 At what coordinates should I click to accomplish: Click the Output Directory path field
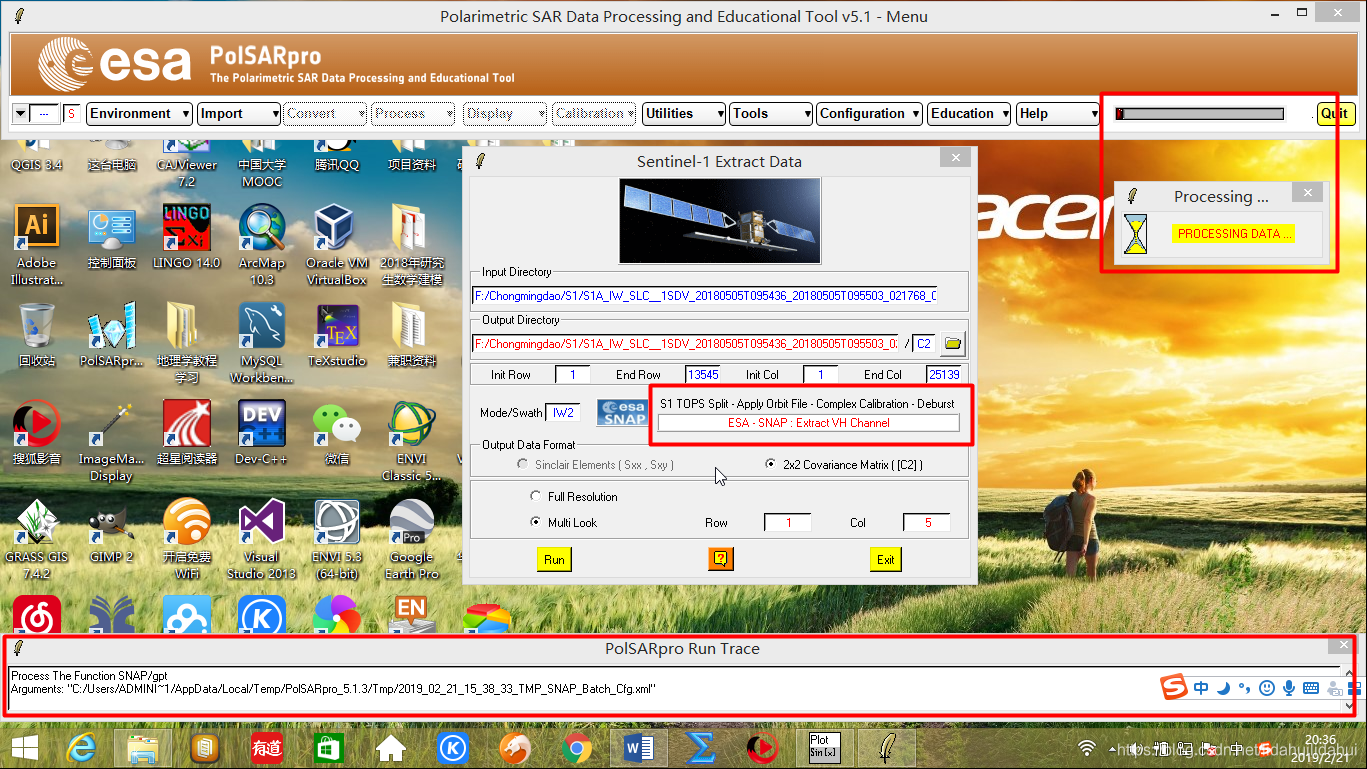coord(686,344)
